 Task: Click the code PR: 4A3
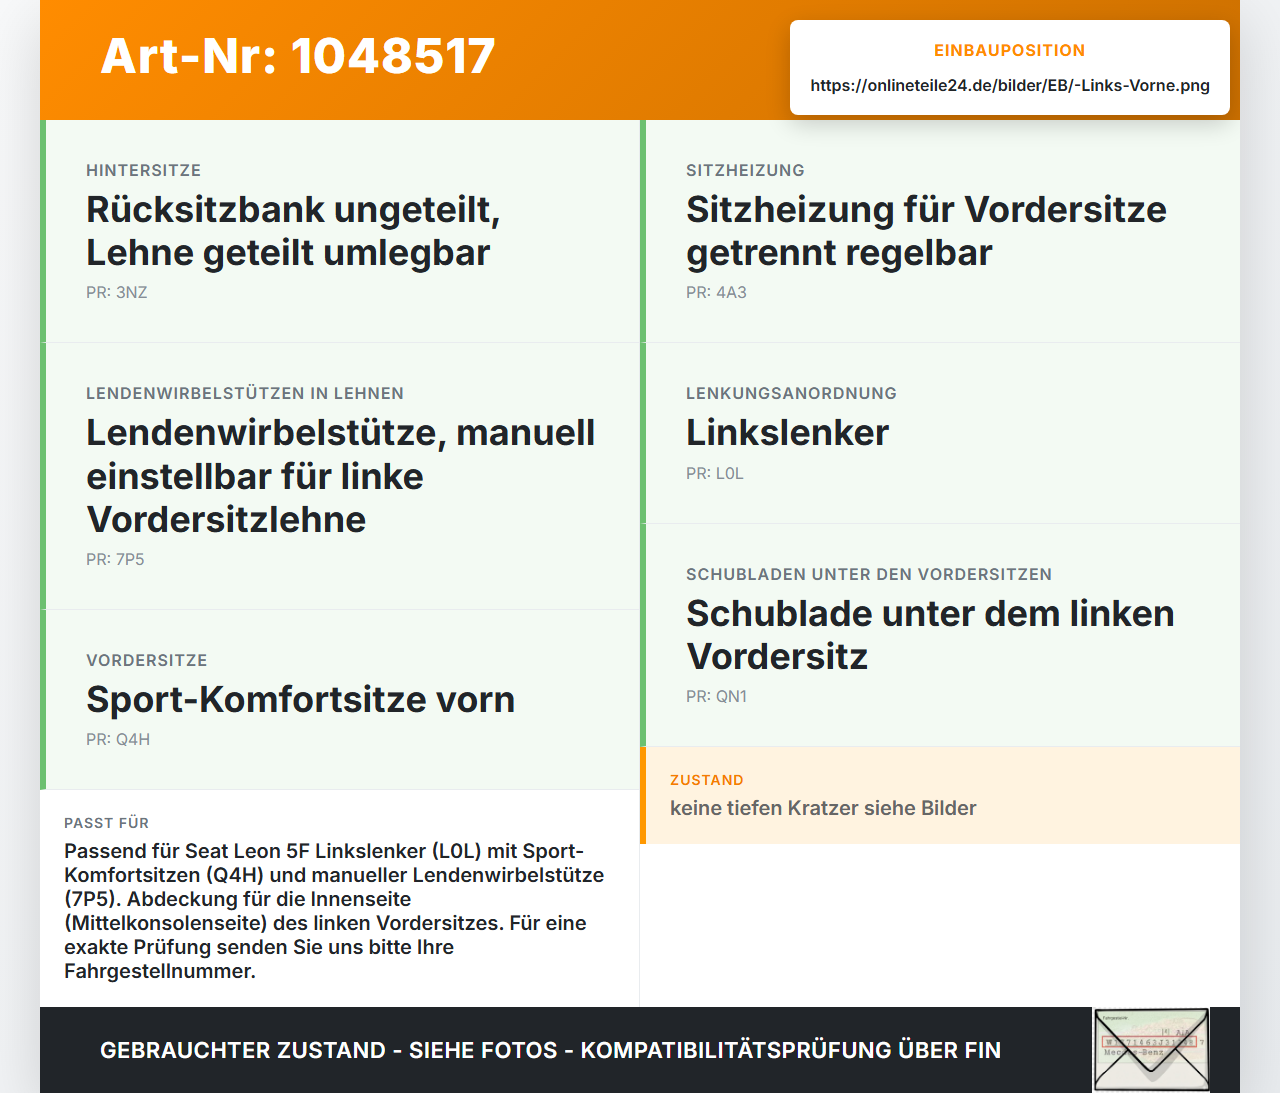[x=716, y=292]
